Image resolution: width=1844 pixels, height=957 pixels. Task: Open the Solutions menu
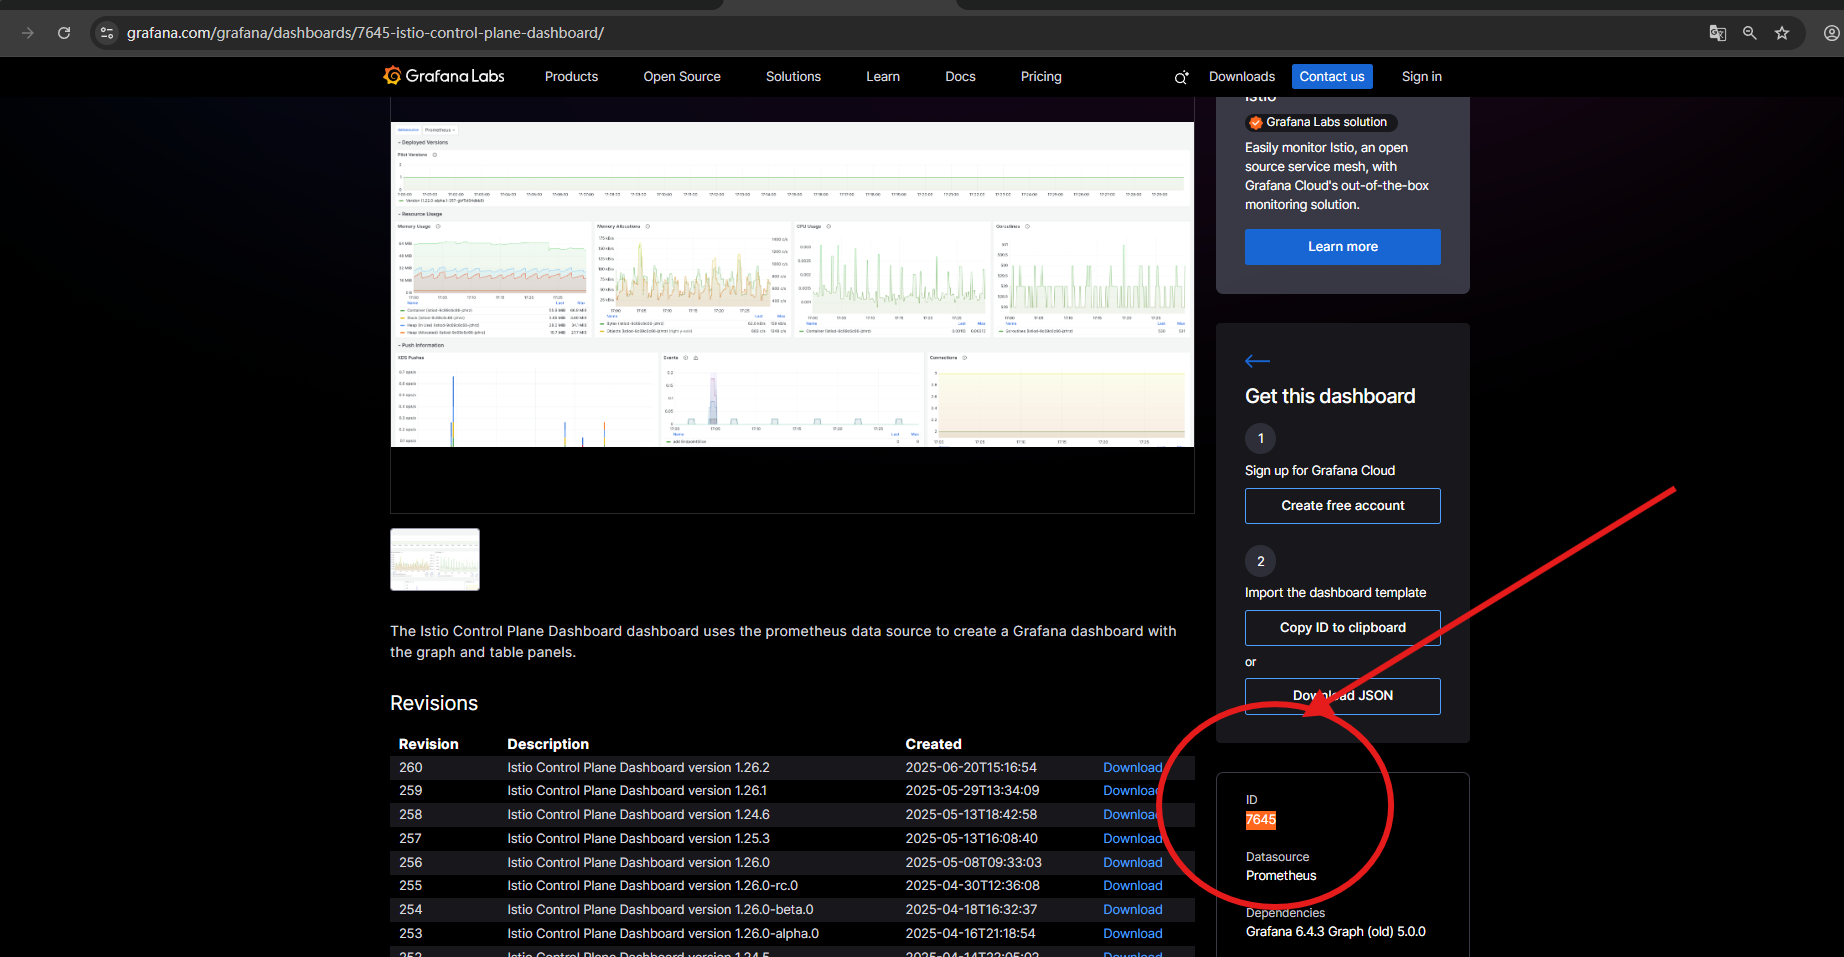793,77
